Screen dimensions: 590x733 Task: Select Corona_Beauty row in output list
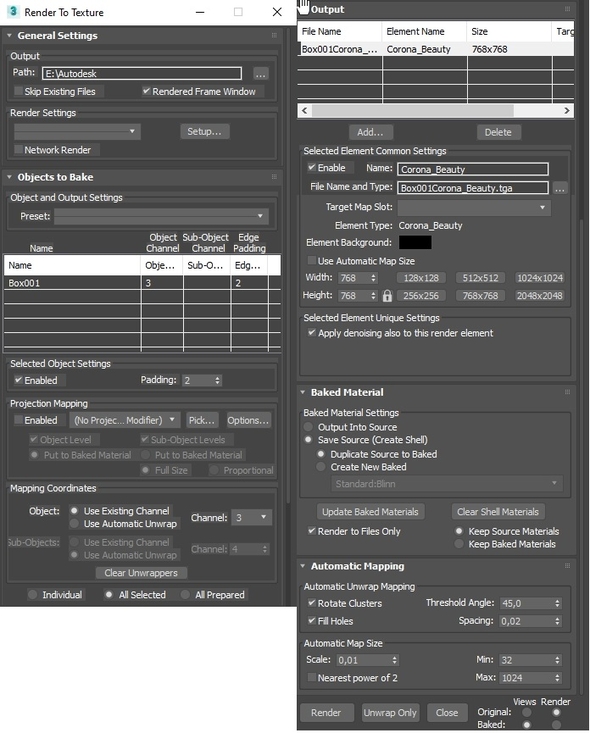click(x=436, y=49)
